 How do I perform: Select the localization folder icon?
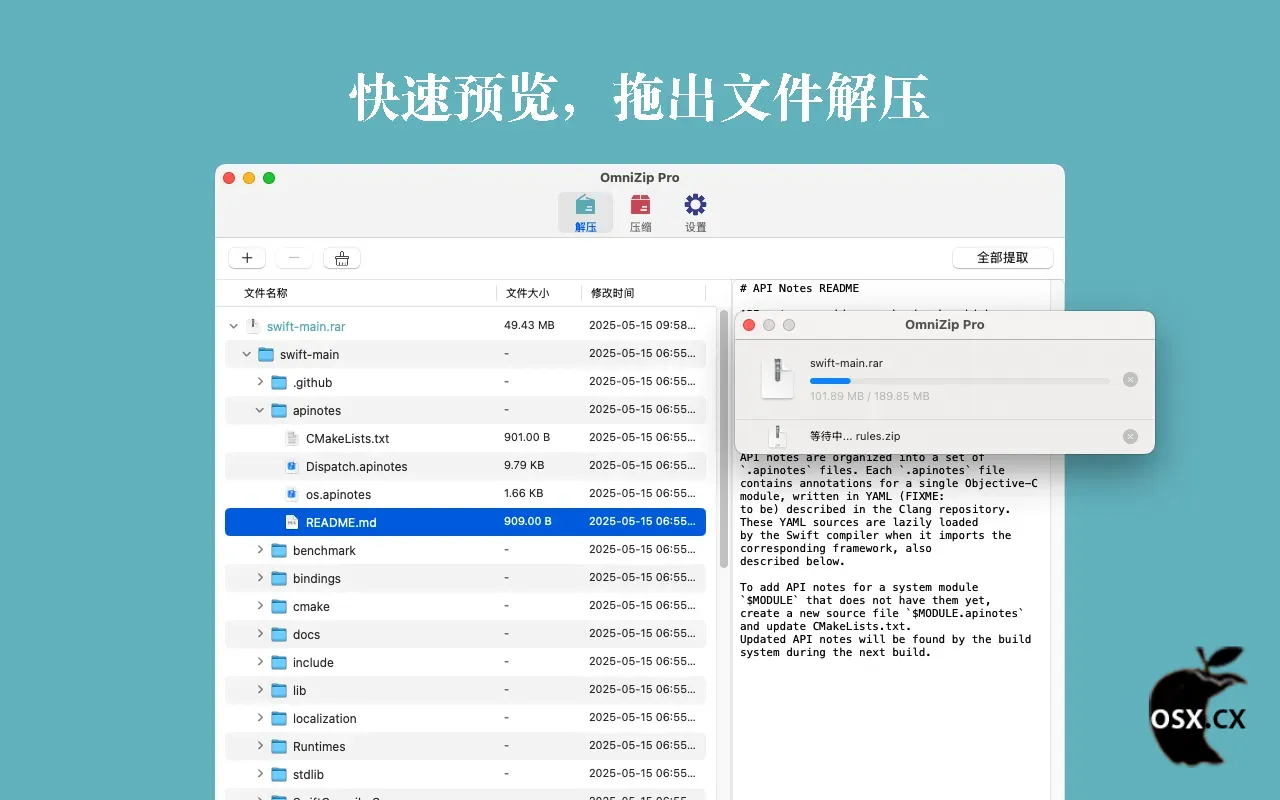(x=279, y=718)
